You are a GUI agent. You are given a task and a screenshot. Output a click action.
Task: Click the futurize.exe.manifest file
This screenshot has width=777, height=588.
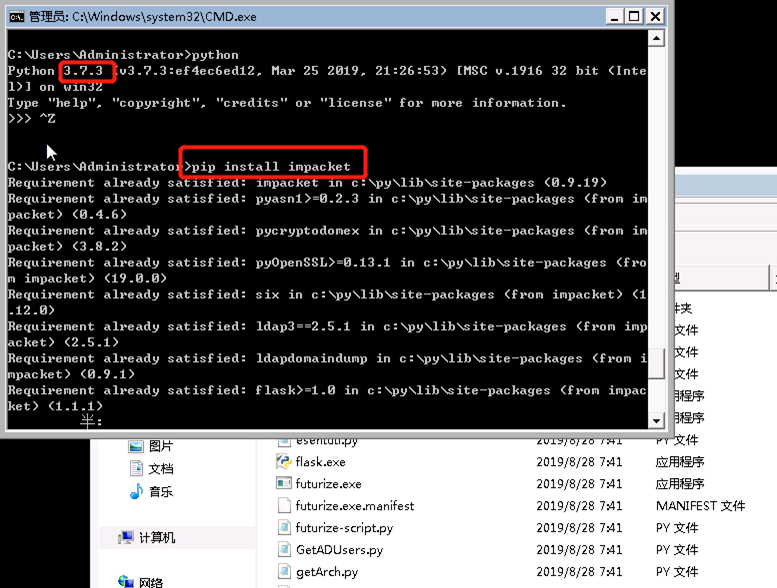354,506
